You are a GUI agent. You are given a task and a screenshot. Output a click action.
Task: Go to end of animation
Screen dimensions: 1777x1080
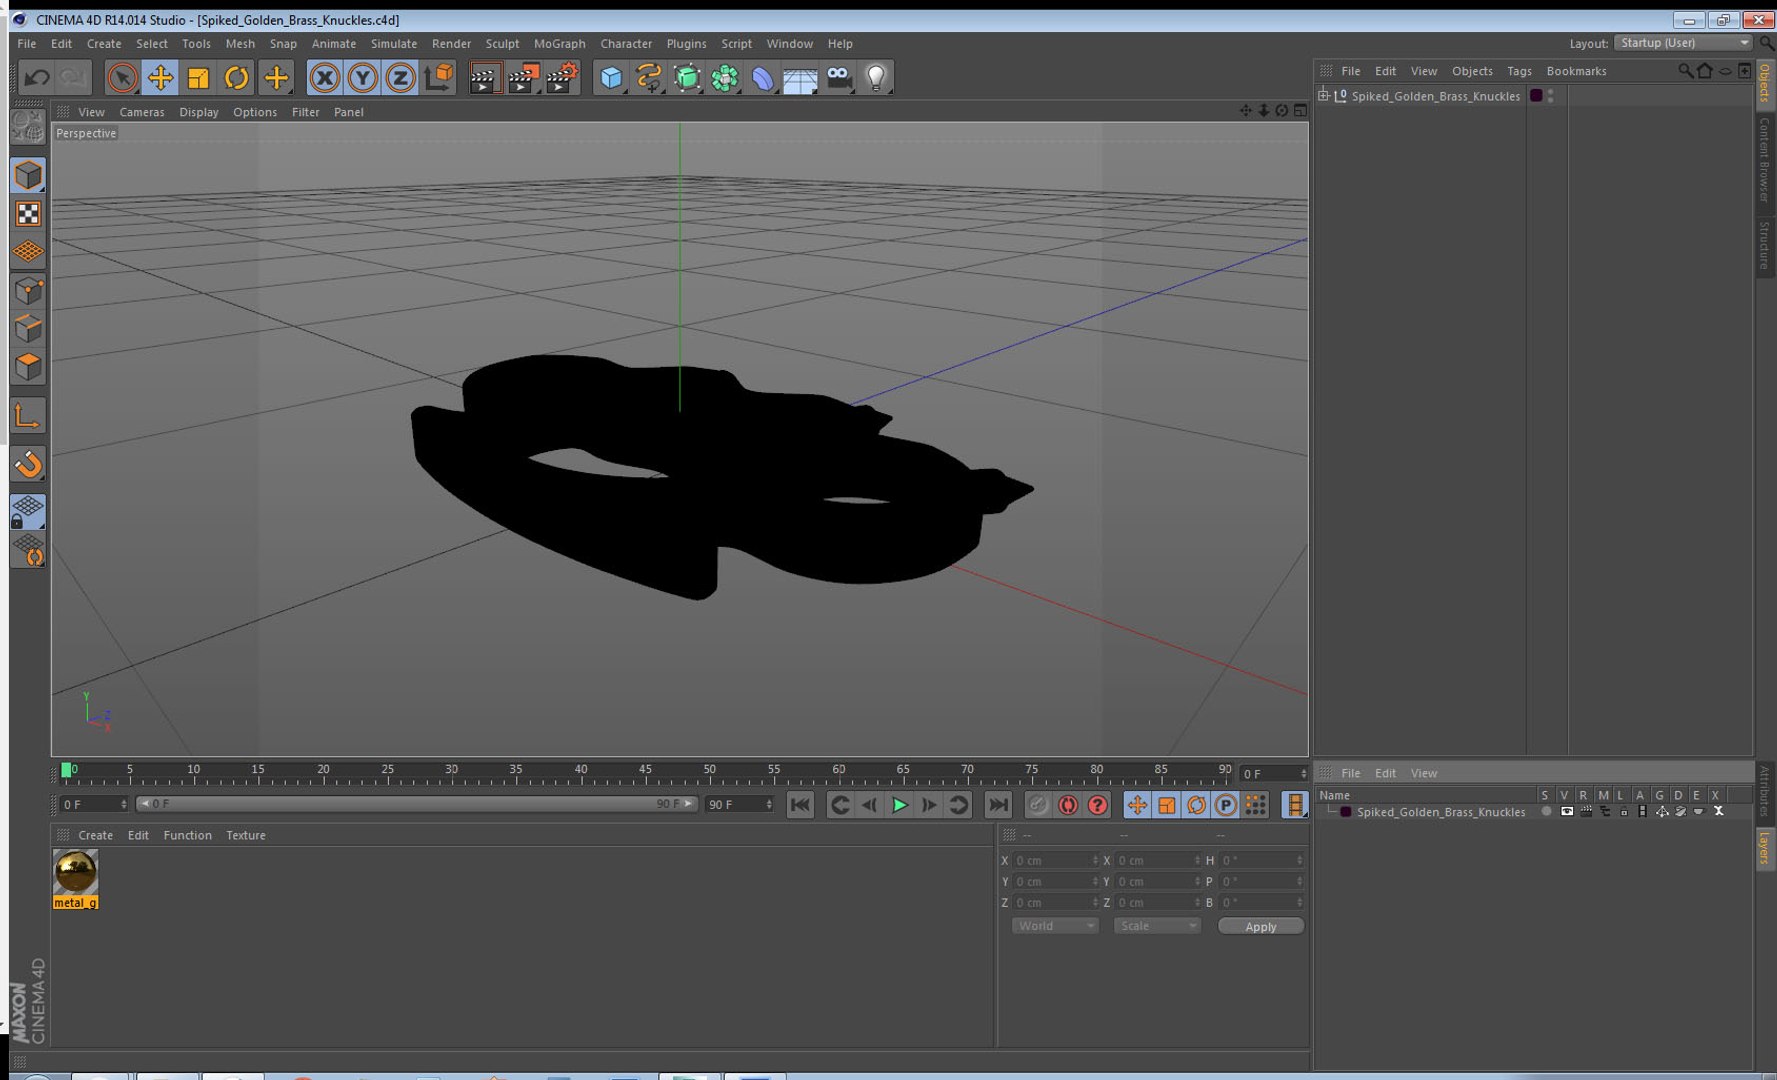998,805
